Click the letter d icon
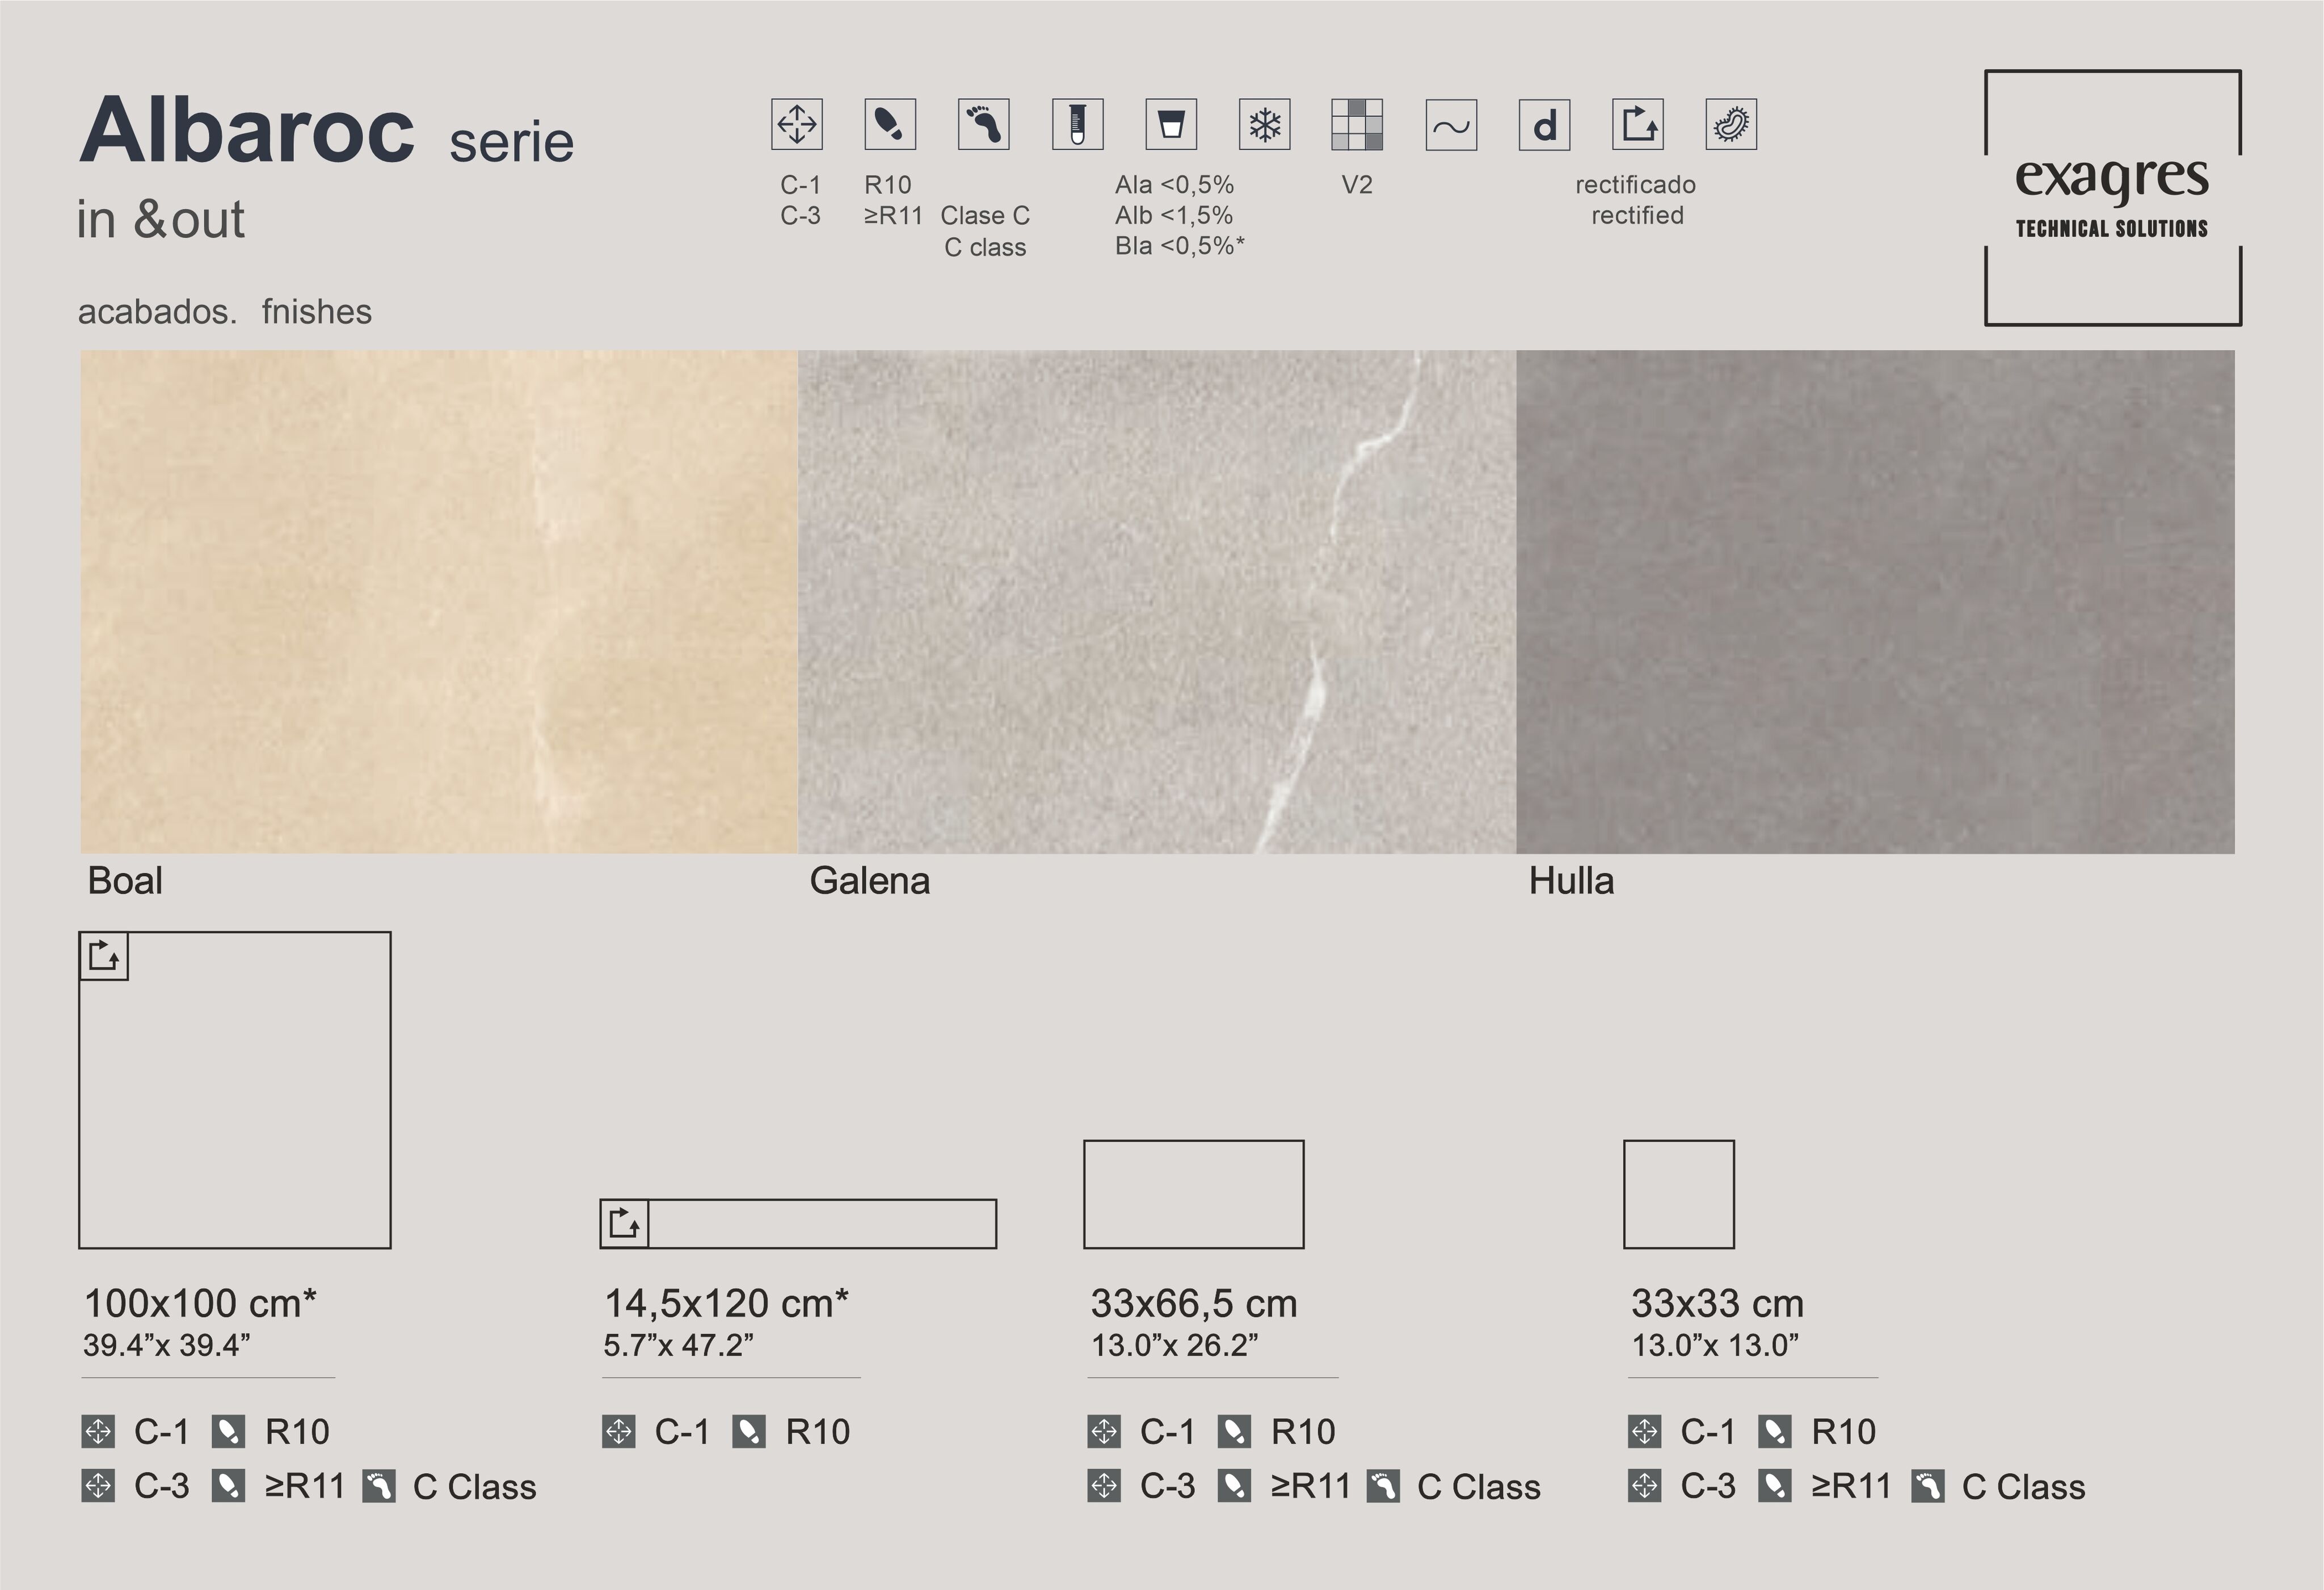The height and width of the screenshot is (1590, 2324). [1544, 125]
